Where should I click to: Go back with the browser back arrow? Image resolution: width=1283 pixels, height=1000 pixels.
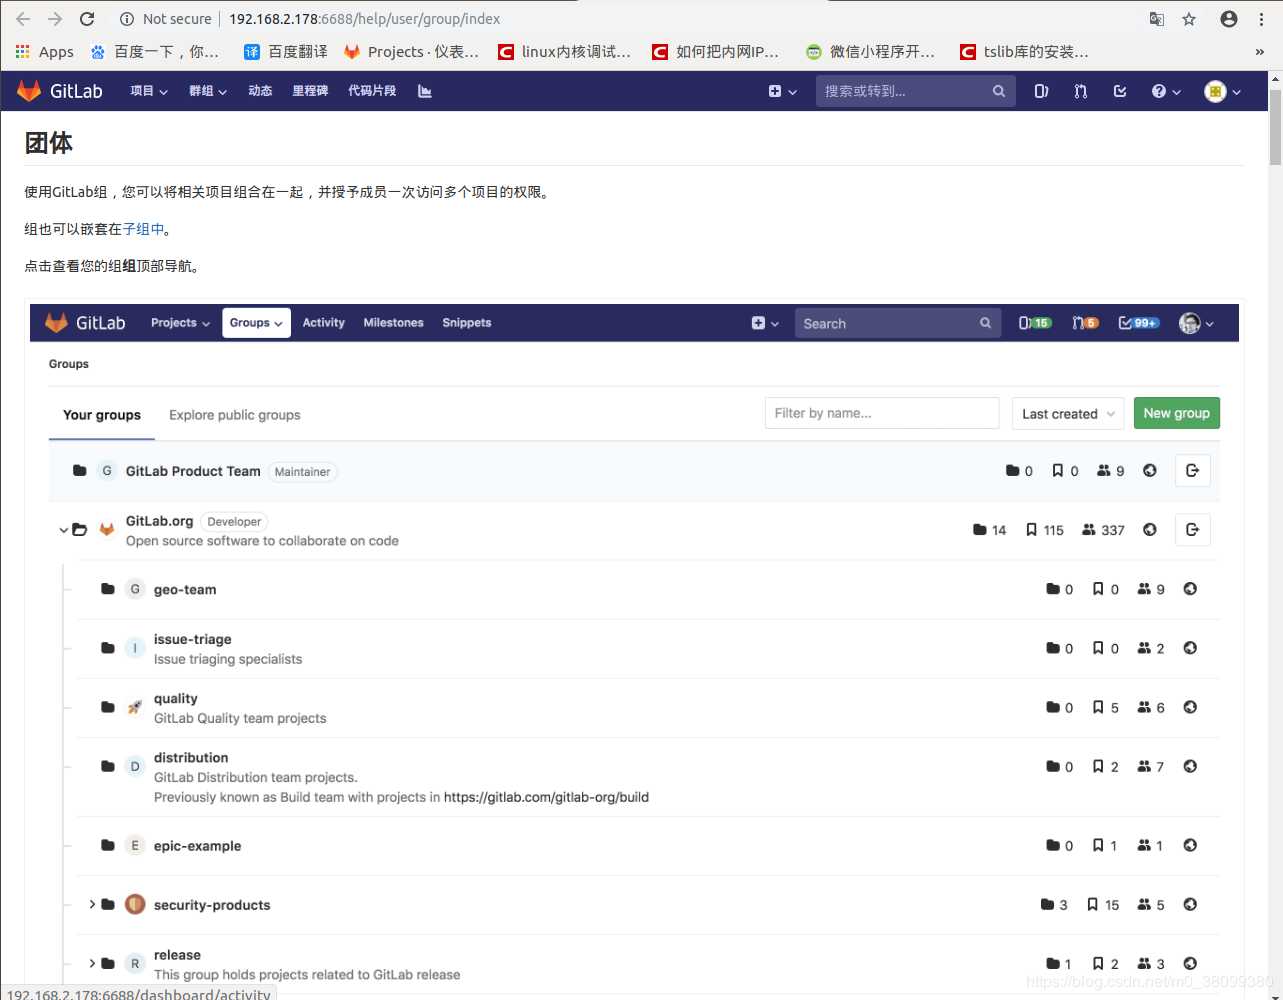click(23, 19)
